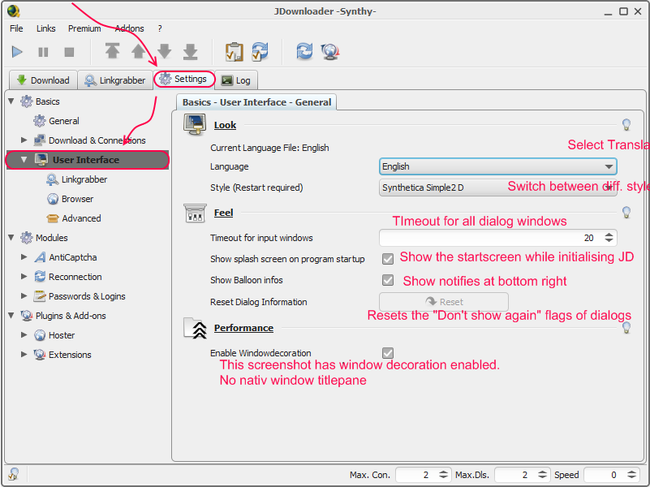Adjust Max.Dls. spinner arrows
Screen dimensions: 650x487
pos(542,475)
